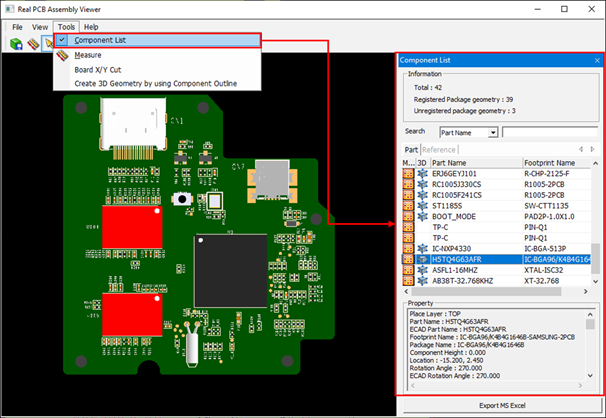Screen dimensions: 606x418
Task: Click the component search text field
Action: coord(549,132)
